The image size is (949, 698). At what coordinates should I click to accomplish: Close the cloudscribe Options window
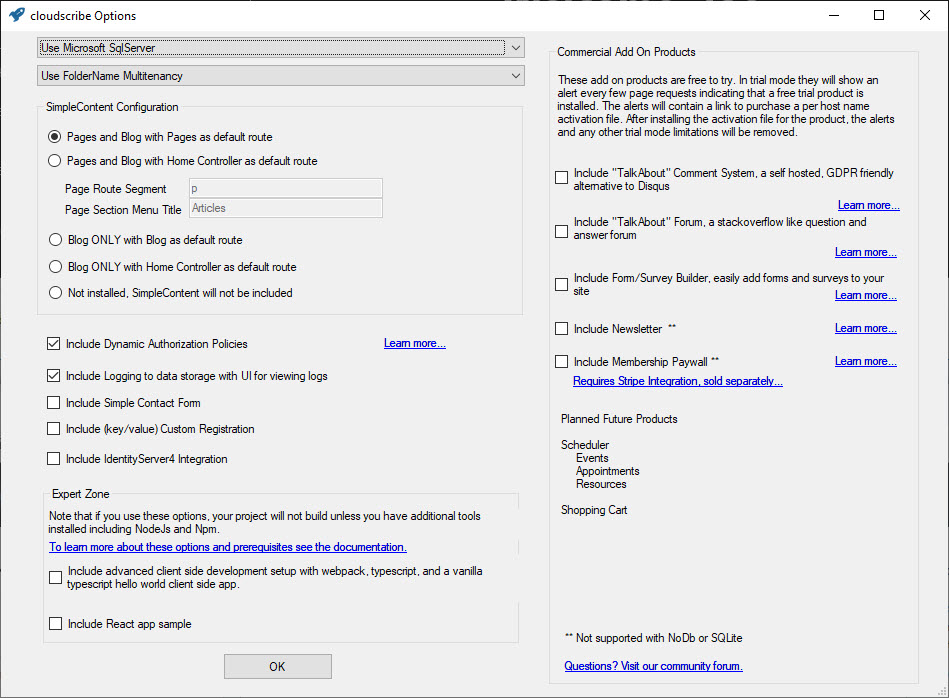coord(925,15)
